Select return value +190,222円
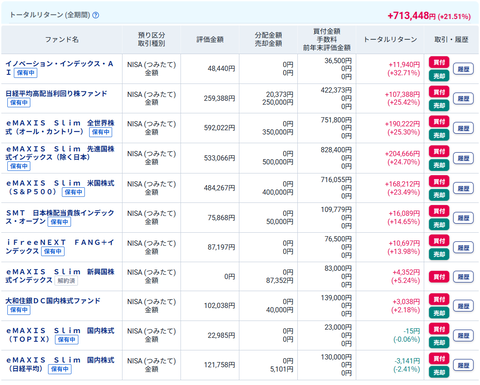 [x=402, y=124]
